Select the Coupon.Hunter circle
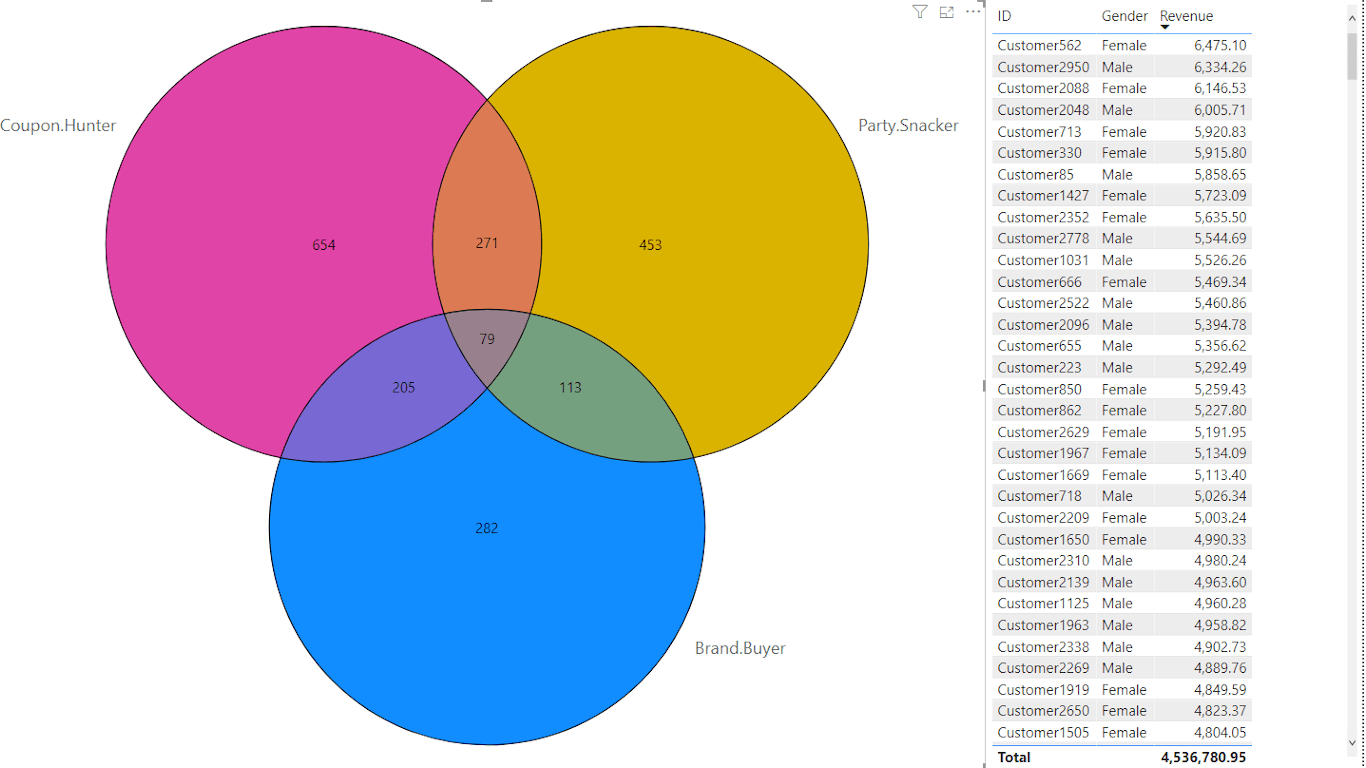Viewport: 1366px width, 768px height. 324,243
